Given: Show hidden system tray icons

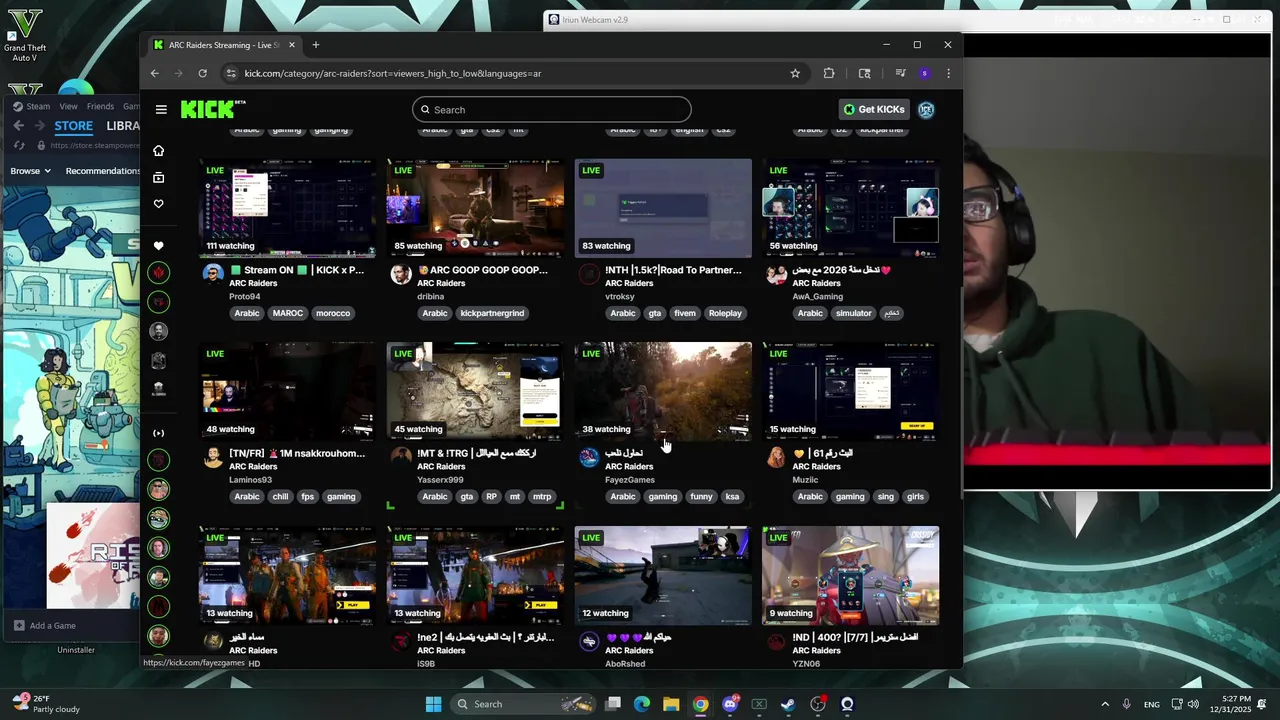Looking at the screenshot, I should point(1104,704).
